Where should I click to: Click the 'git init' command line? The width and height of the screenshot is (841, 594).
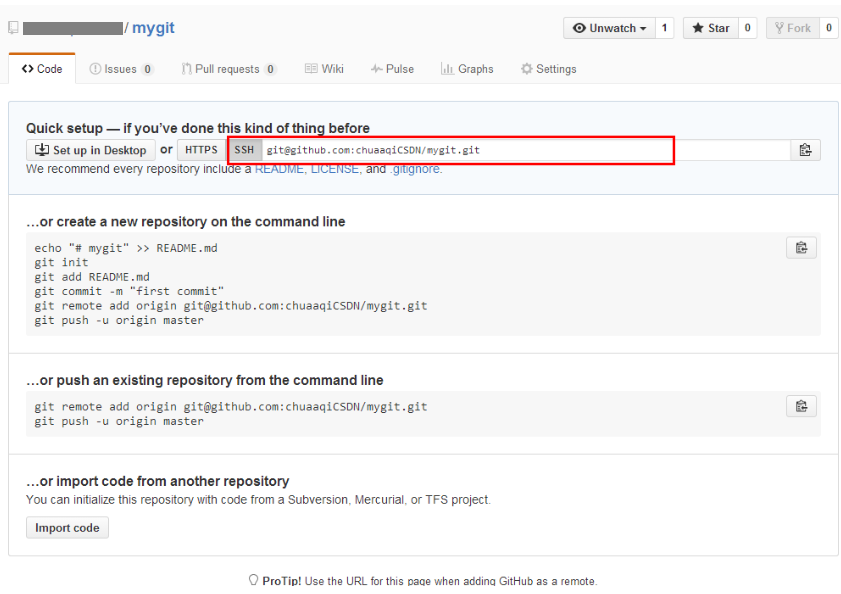(61, 262)
